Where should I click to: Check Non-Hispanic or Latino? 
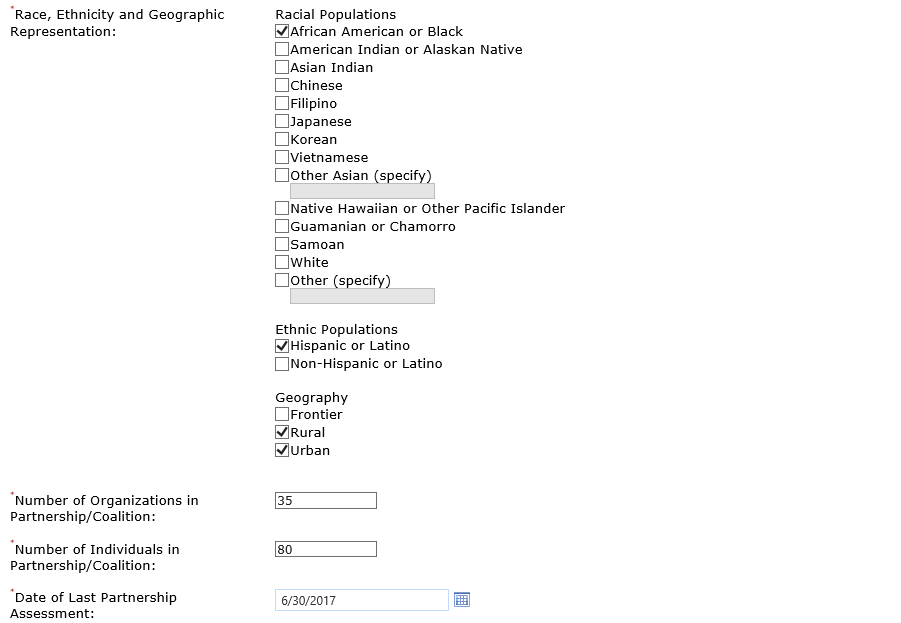[x=282, y=364]
